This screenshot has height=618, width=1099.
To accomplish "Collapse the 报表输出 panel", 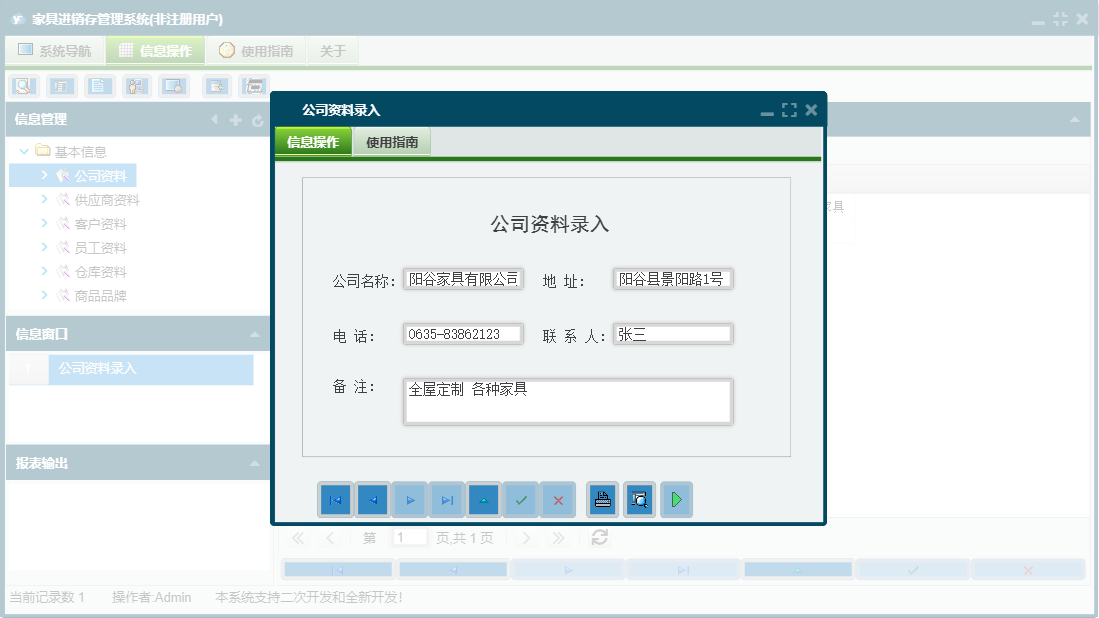I will pyautogui.click(x=254, y=463).
